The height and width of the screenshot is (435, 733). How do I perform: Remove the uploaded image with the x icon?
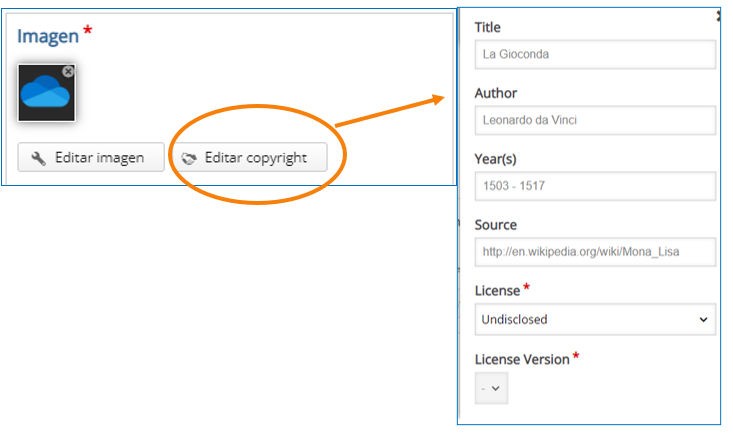pos(68,71)
